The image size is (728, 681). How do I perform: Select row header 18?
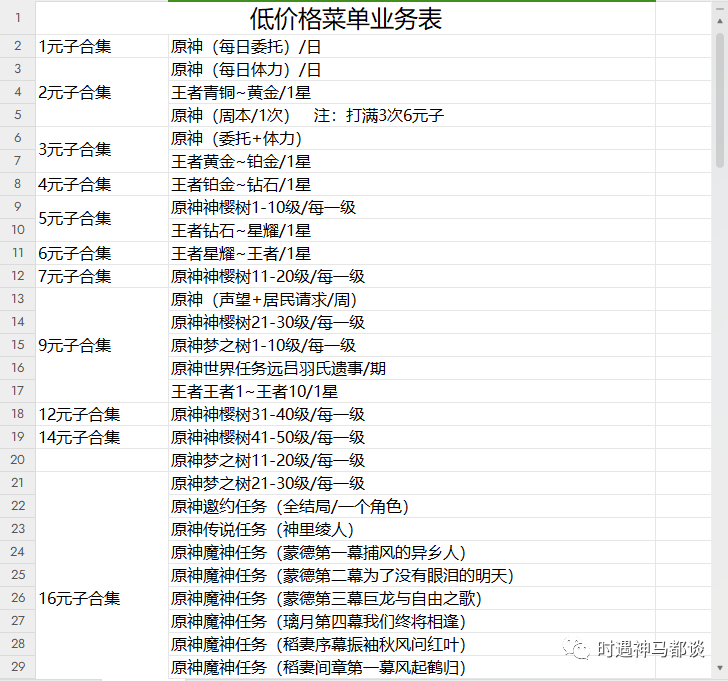click(18, 414)
